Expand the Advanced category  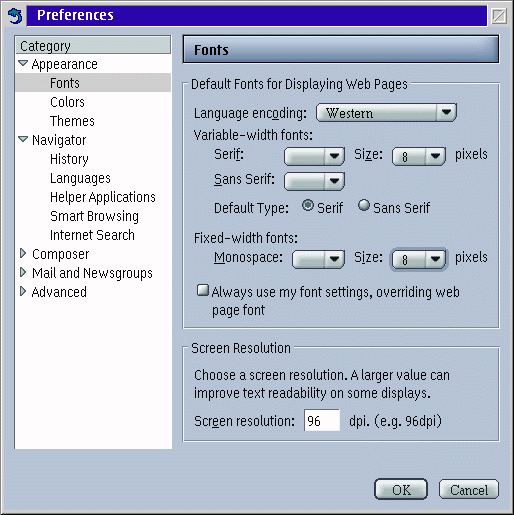point(23,291)
